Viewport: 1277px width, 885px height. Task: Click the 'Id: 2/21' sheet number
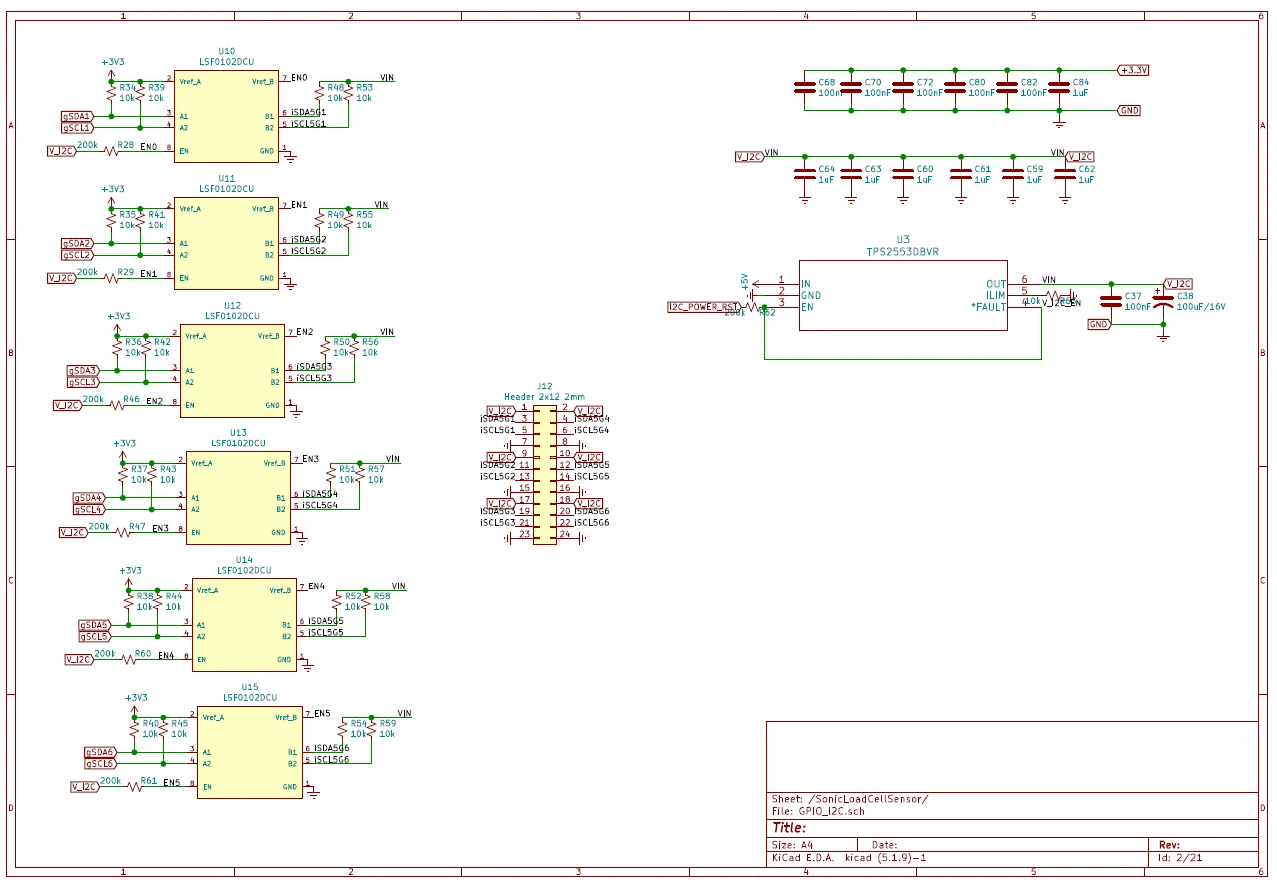1179,858
